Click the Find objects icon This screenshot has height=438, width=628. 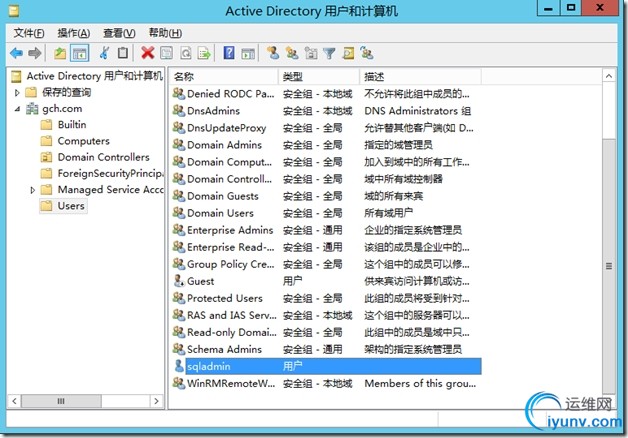pyautogui.click(x=348, y=53)
